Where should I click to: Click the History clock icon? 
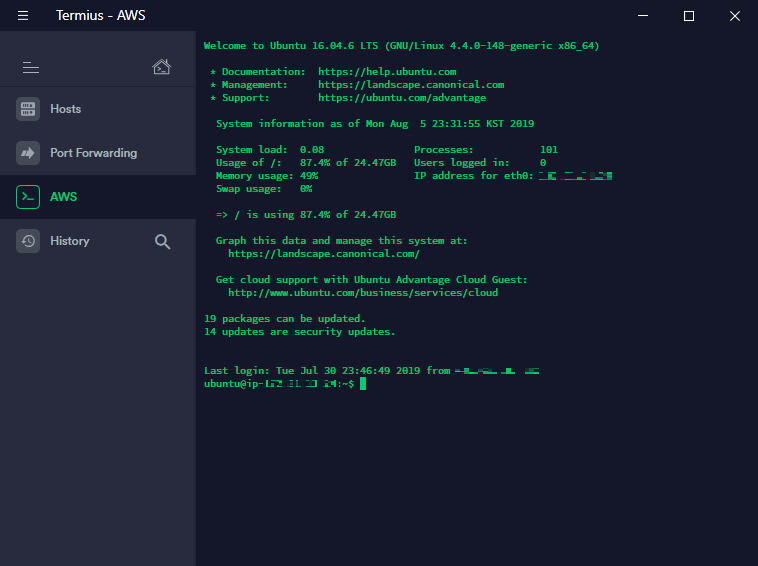click(x=28, y=241)
